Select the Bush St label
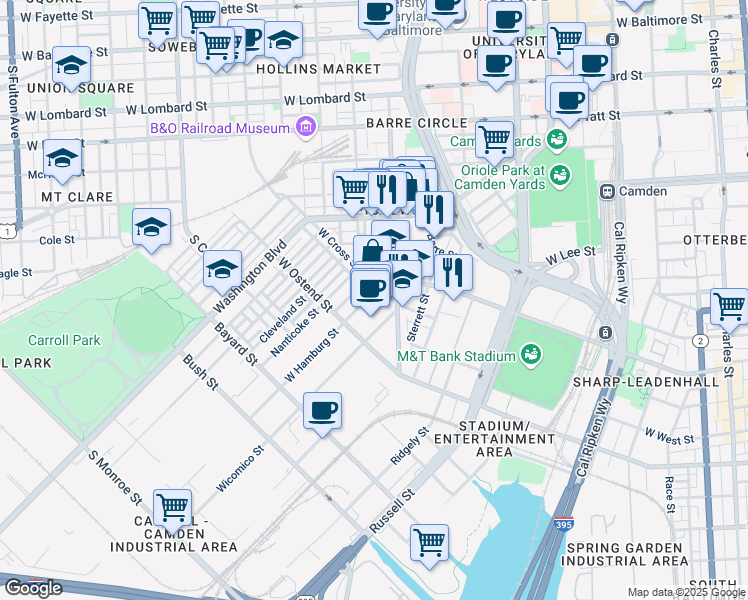This screenshot has height=600, width=748. 200,372
